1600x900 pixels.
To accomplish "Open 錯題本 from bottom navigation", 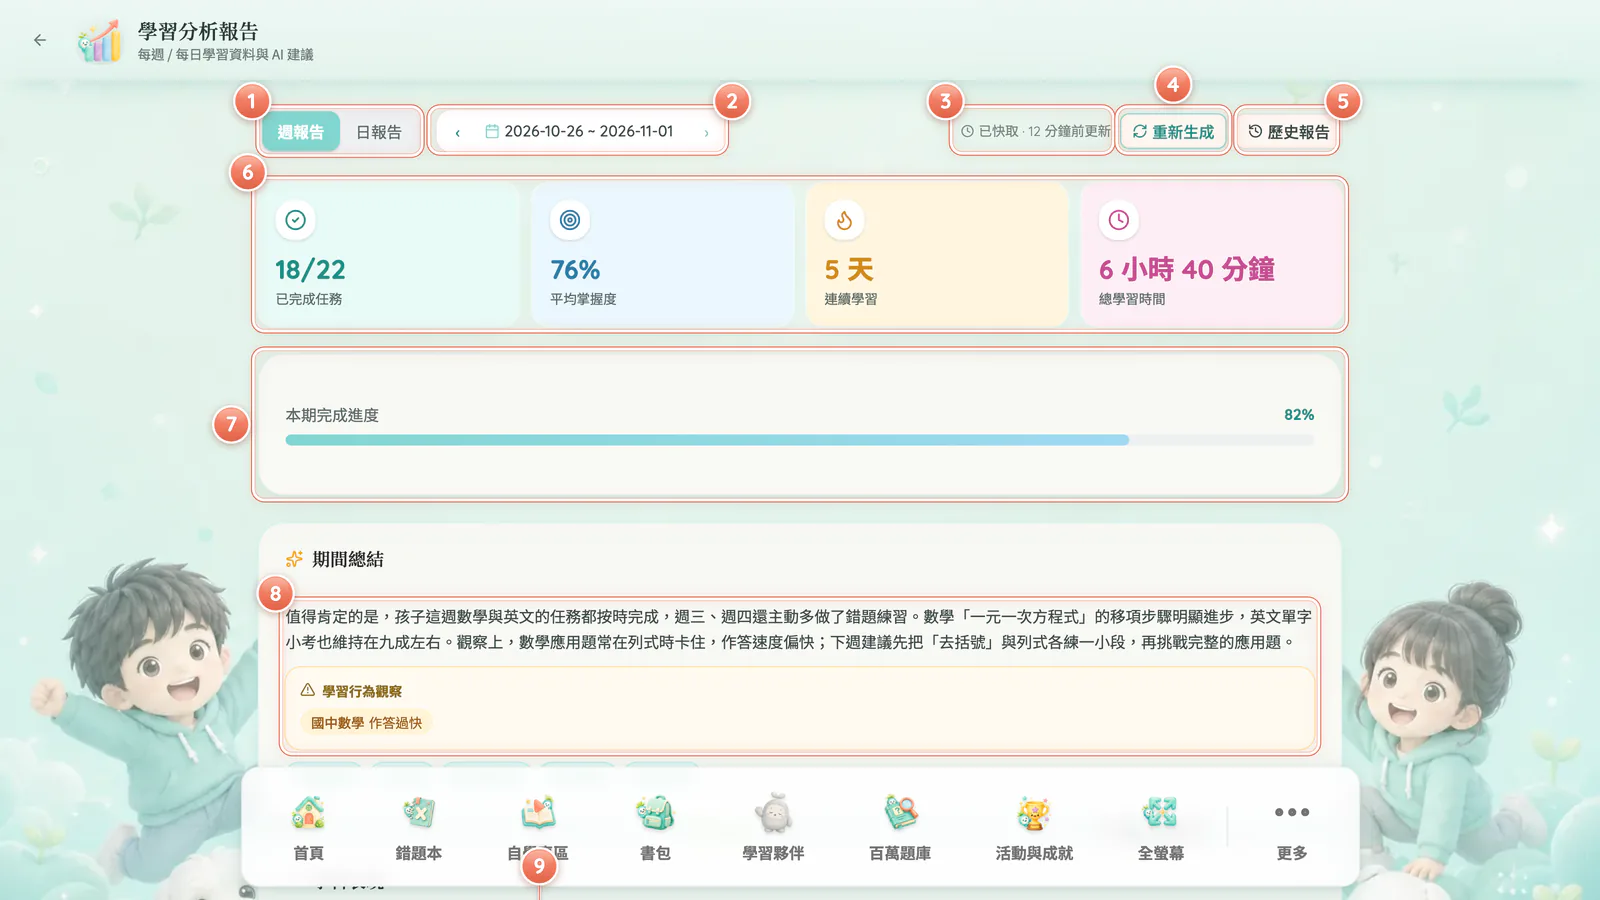I will point(418,828).
